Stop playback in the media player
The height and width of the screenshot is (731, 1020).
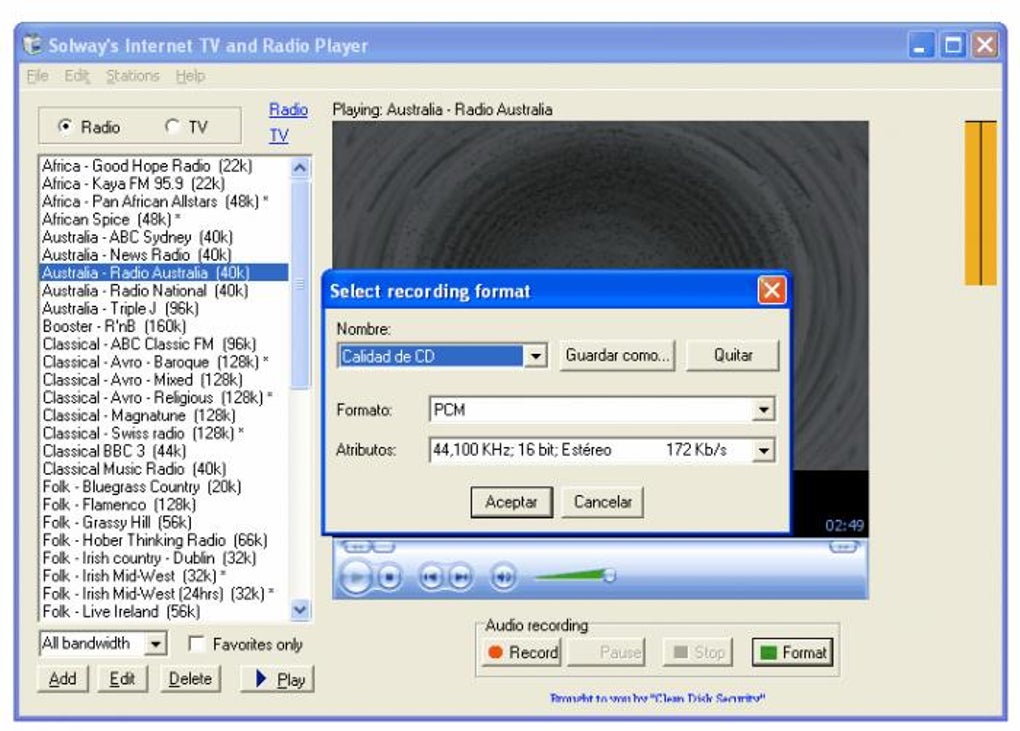[x=390, y=577]
